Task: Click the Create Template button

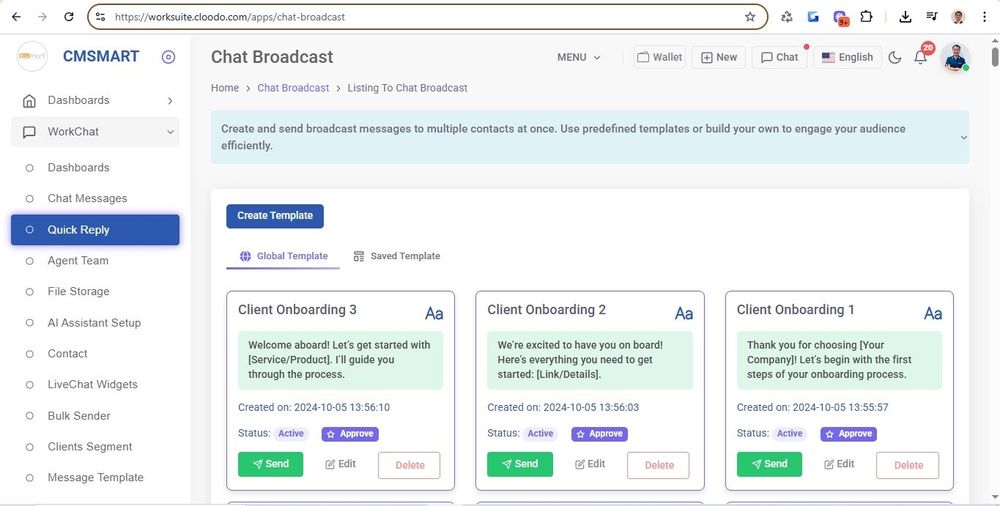Action: click(x=275, y=215)
